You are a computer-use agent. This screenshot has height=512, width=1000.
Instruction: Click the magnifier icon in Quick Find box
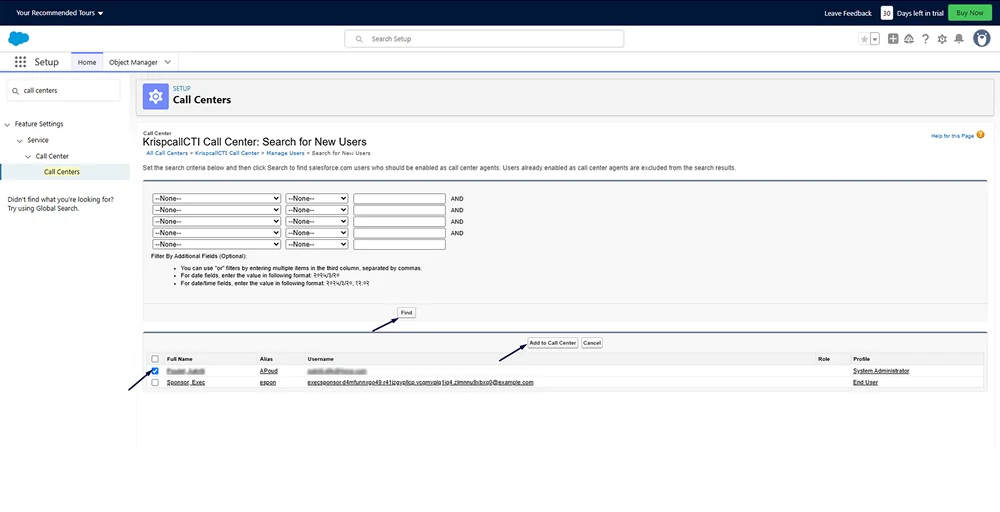15,91
